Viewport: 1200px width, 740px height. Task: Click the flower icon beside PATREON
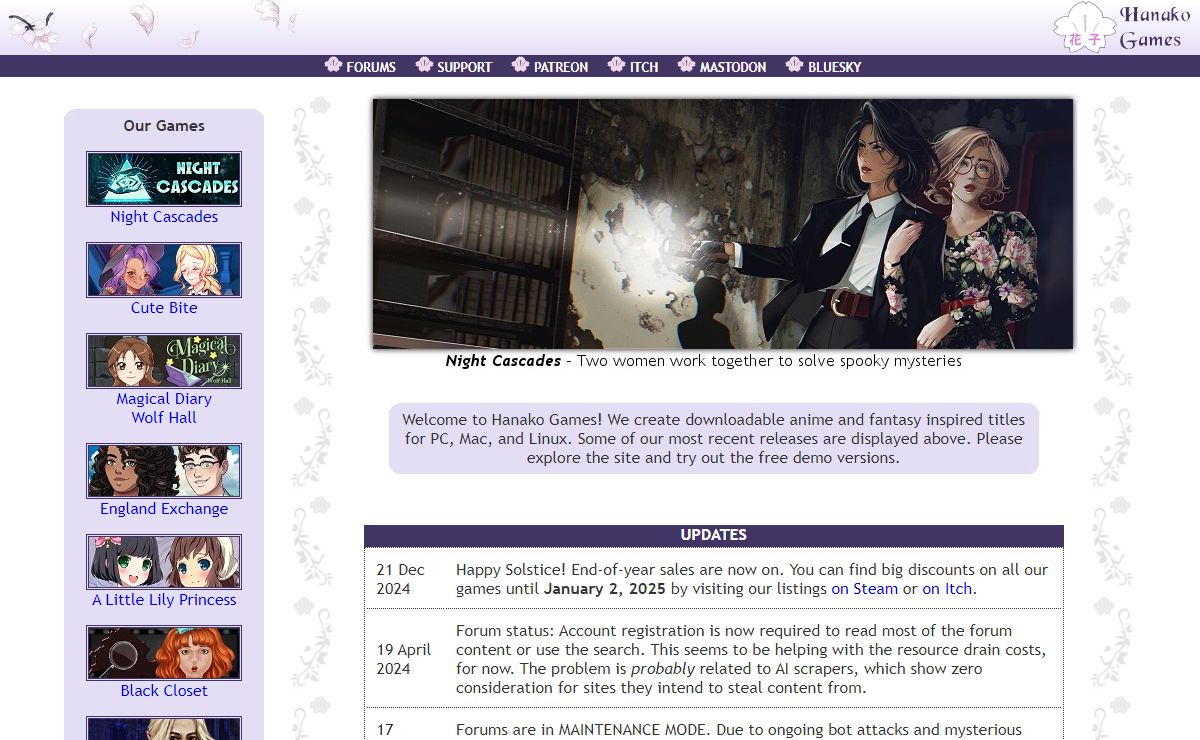tap(520, 65)
